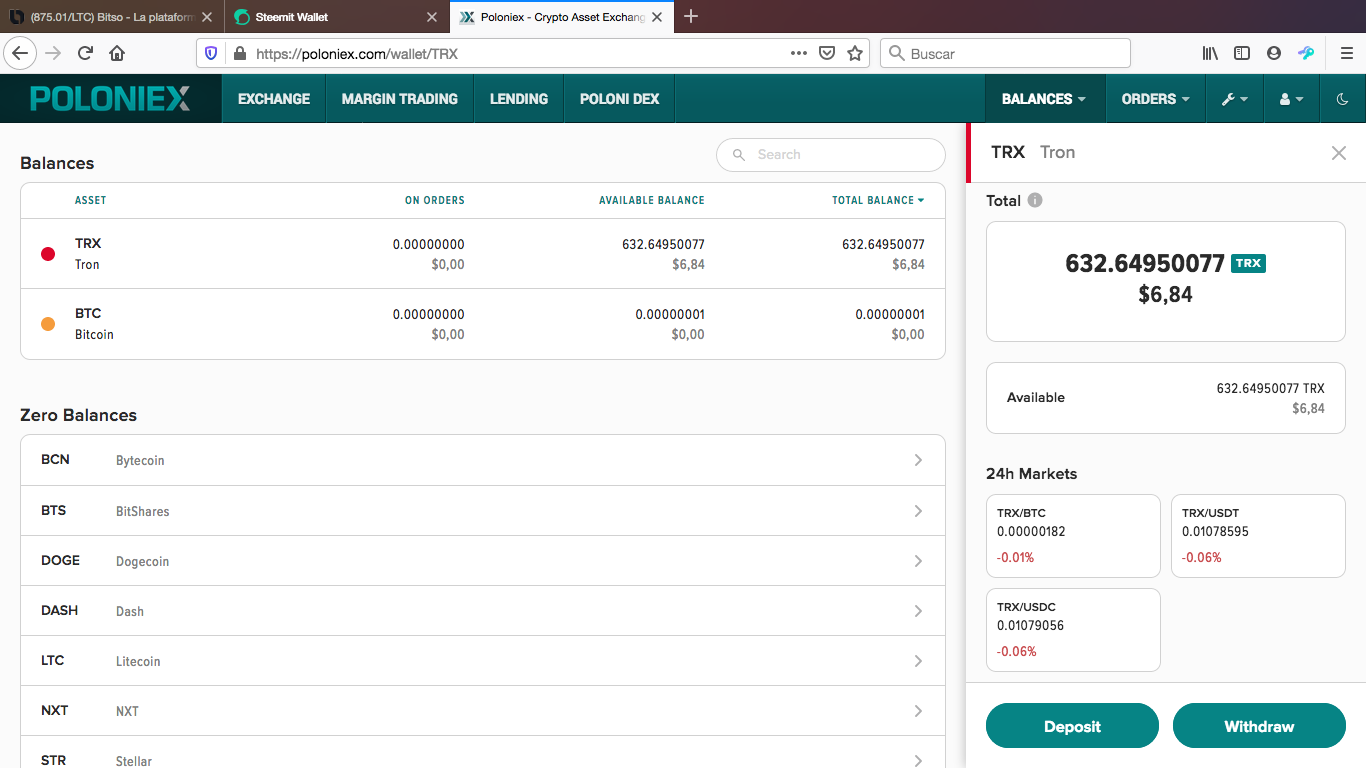The width and height of the screenshot is (1366, 768).
Task: Reload the Poloniex page
Action: point(85,53)
